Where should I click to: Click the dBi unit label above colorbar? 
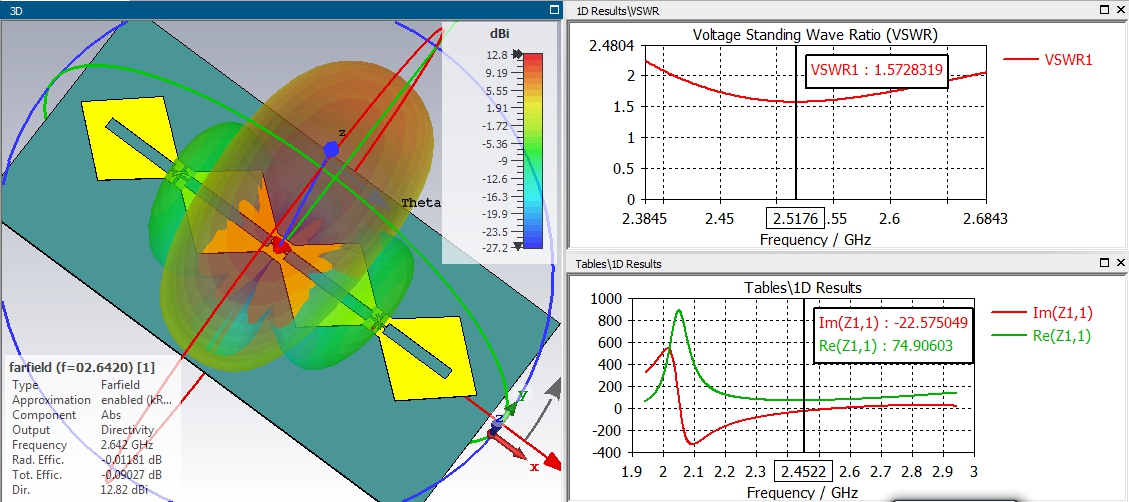[500, 33]
